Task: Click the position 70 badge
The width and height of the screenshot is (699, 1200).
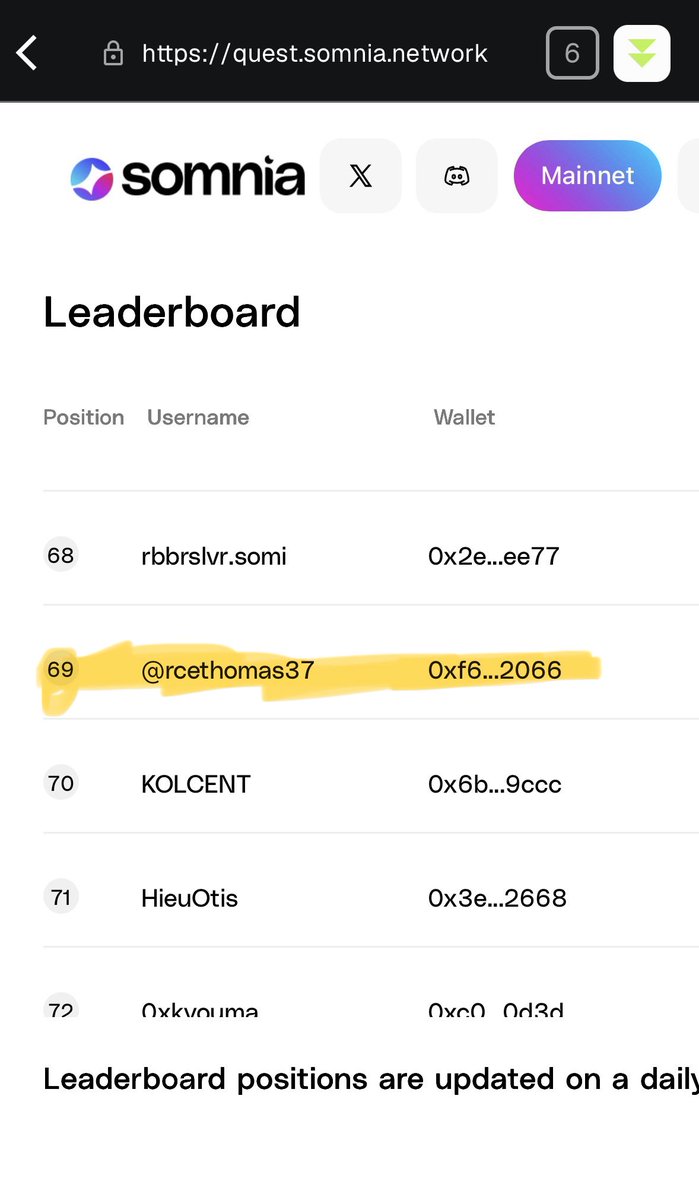Action: pyautogui.click(x=61, y=783)
